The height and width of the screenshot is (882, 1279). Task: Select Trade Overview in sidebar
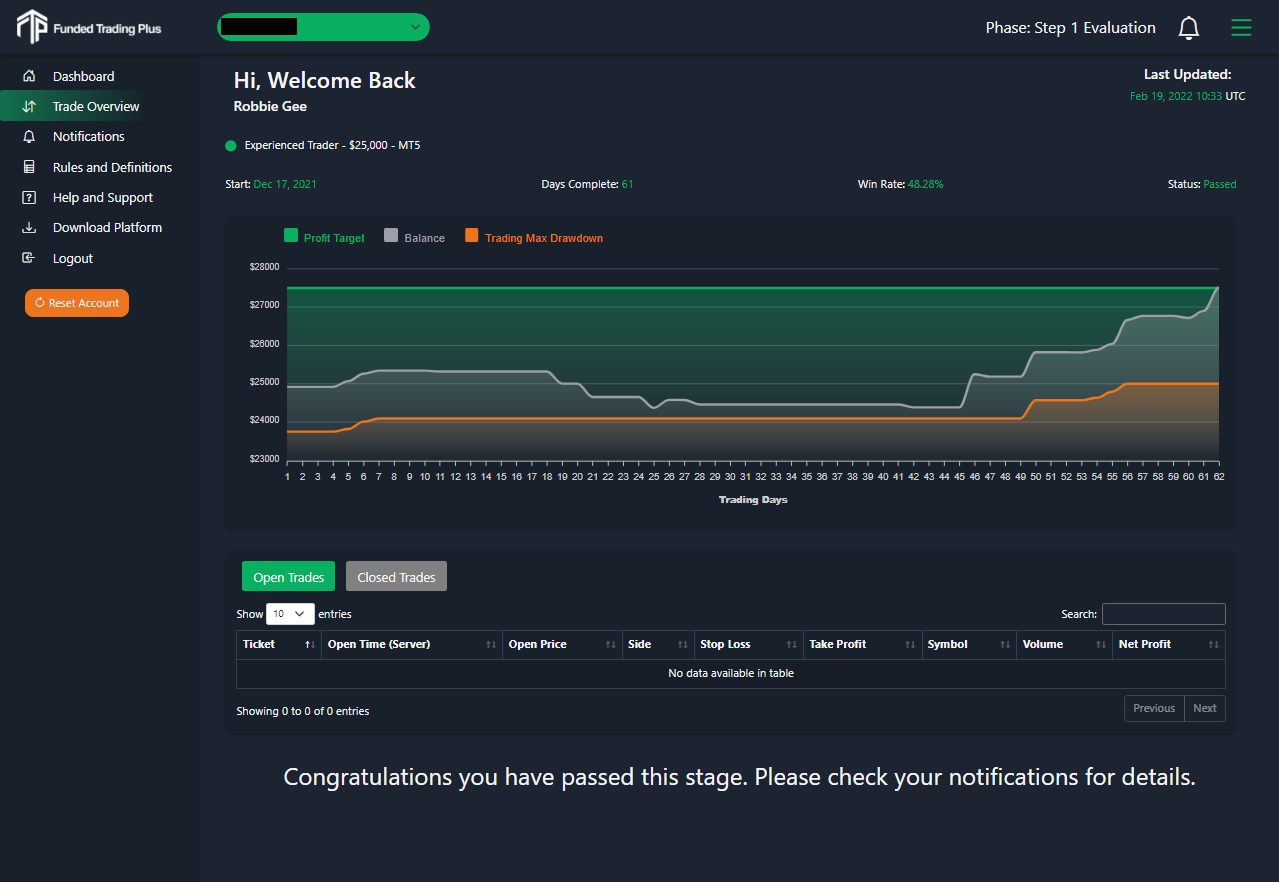point(96,106)
